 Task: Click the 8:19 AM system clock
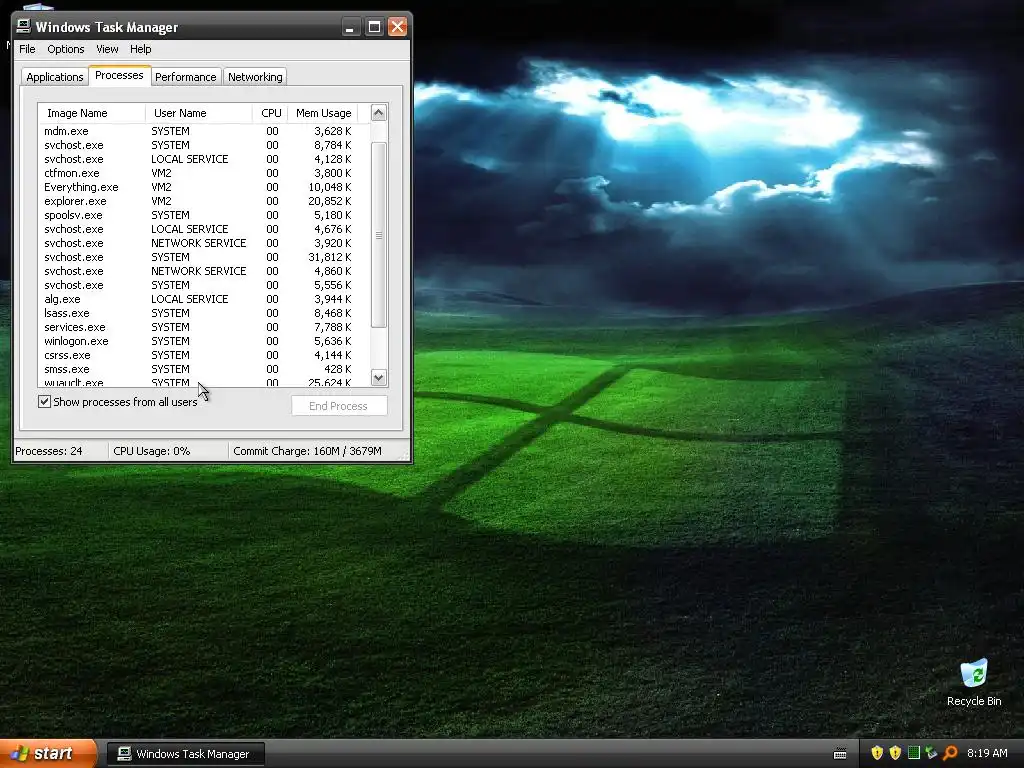987,753
